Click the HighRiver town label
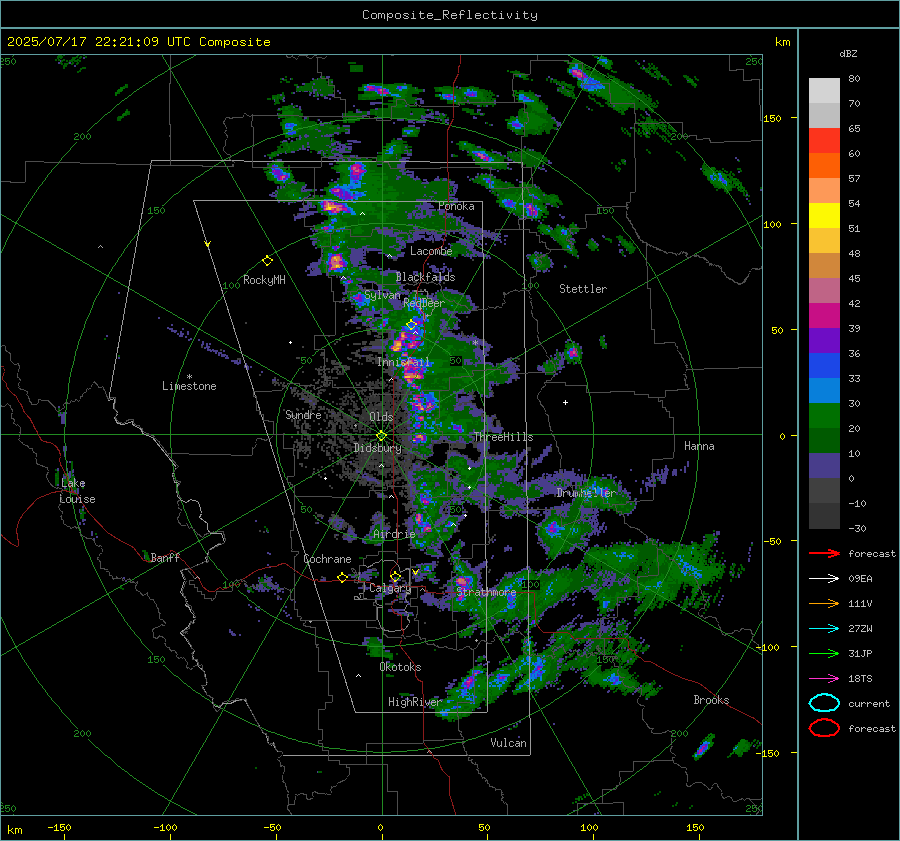The image size is (900, 841). click(x=414, y=702)
